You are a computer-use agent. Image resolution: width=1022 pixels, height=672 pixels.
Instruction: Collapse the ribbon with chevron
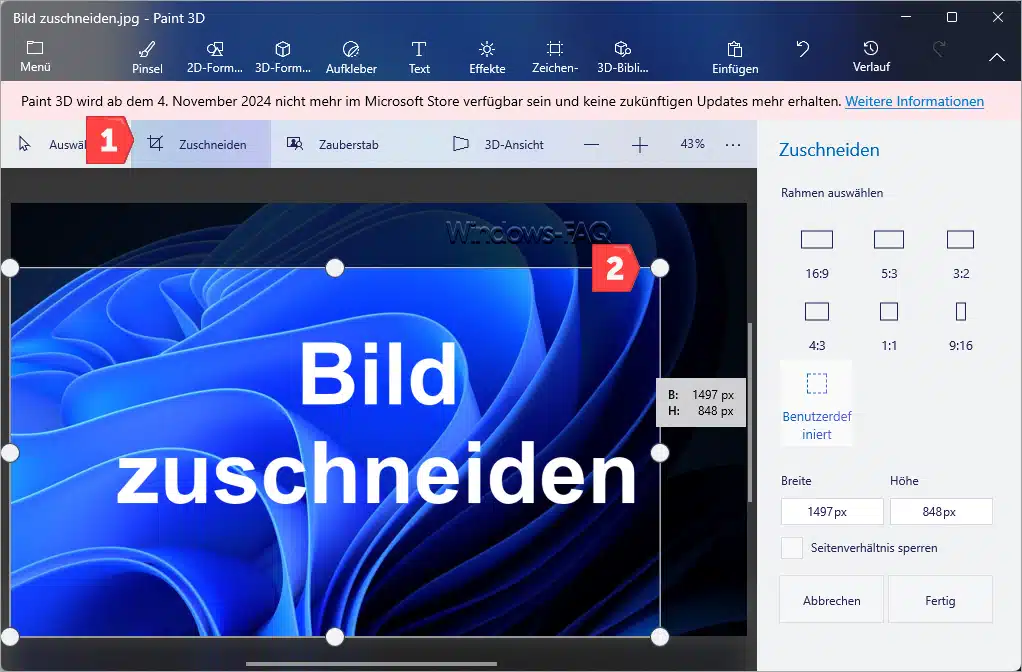[x=997, y=57]
